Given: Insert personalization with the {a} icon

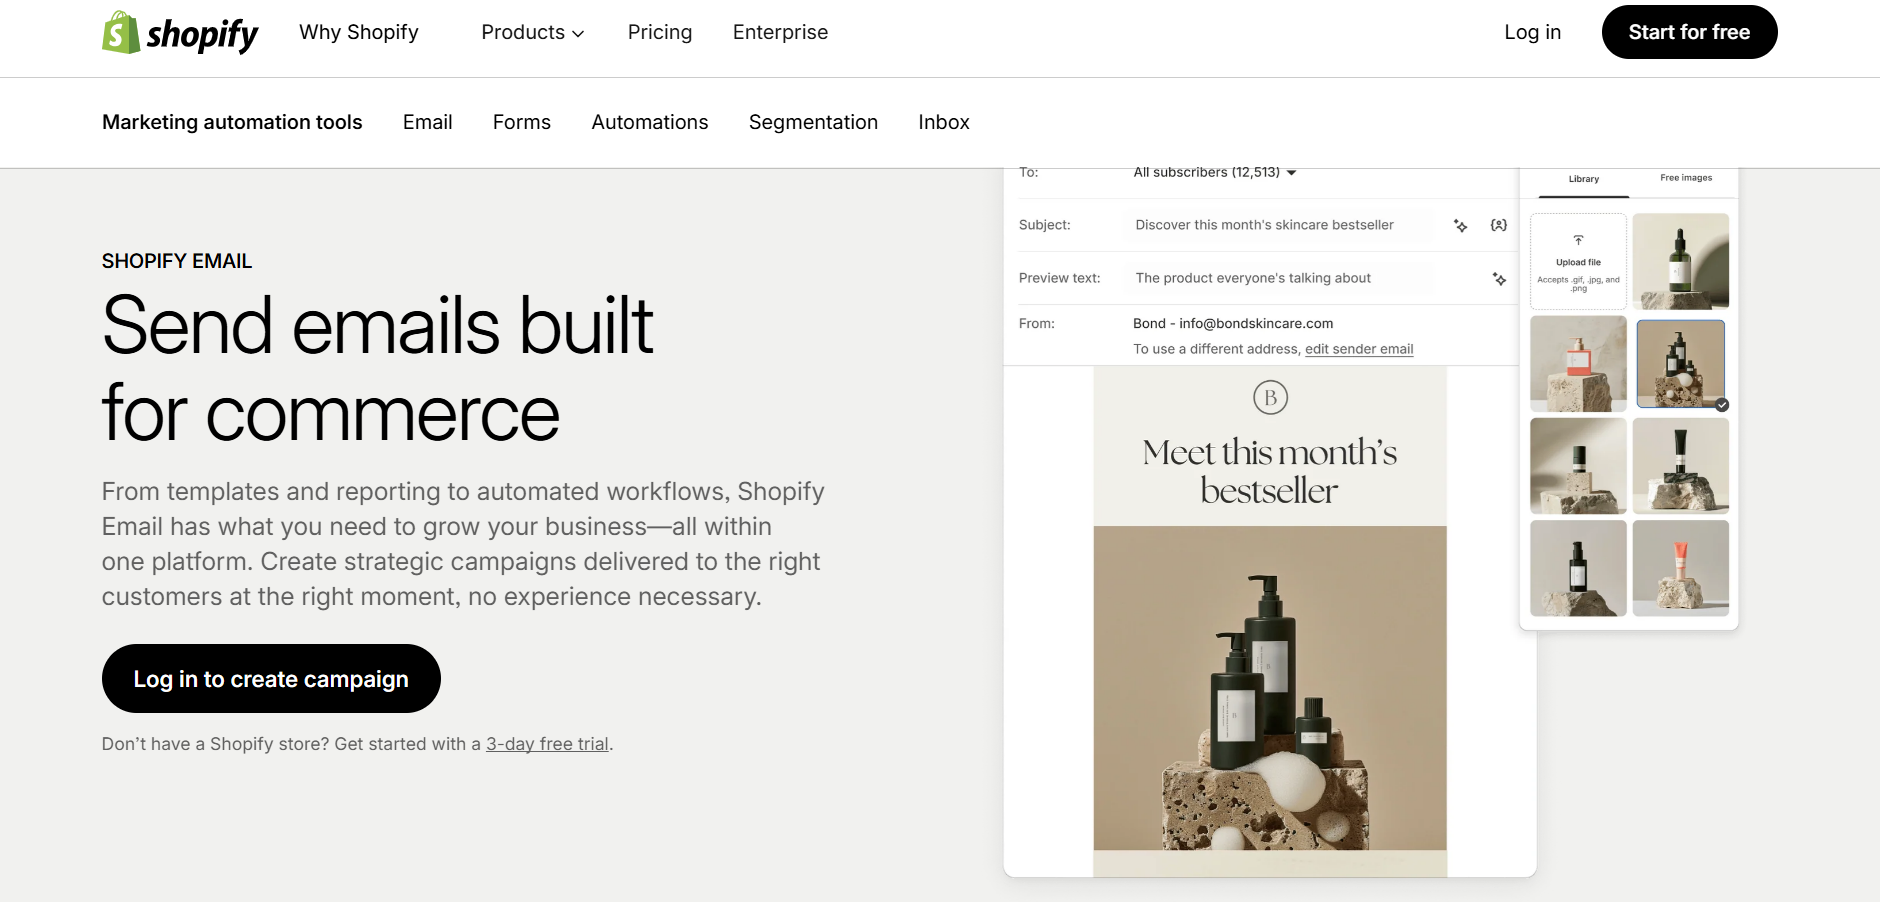Looking at the screenshot, I should (x=1496, y=226).
